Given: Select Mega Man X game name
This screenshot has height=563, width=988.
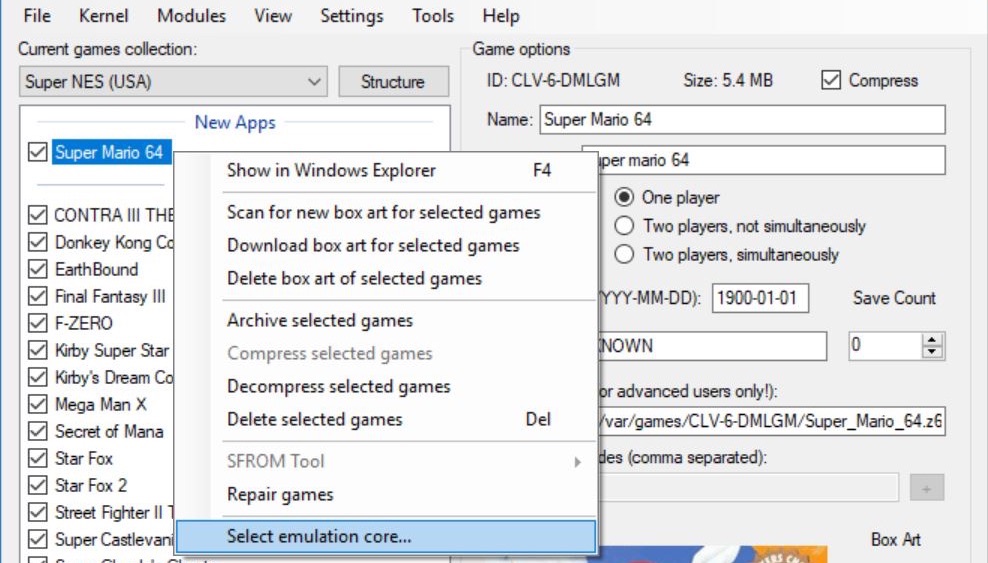Looking at the screenshot, I should tap(101, 404).
